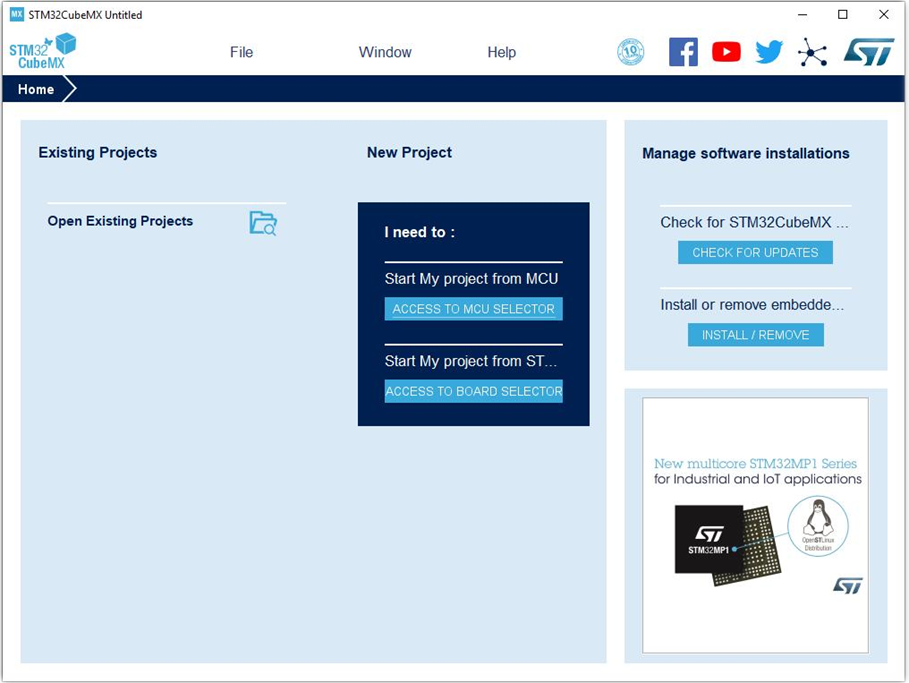909x683 pixels.
Task: Click the 'New Project' heading
Action: coord(409,152)
